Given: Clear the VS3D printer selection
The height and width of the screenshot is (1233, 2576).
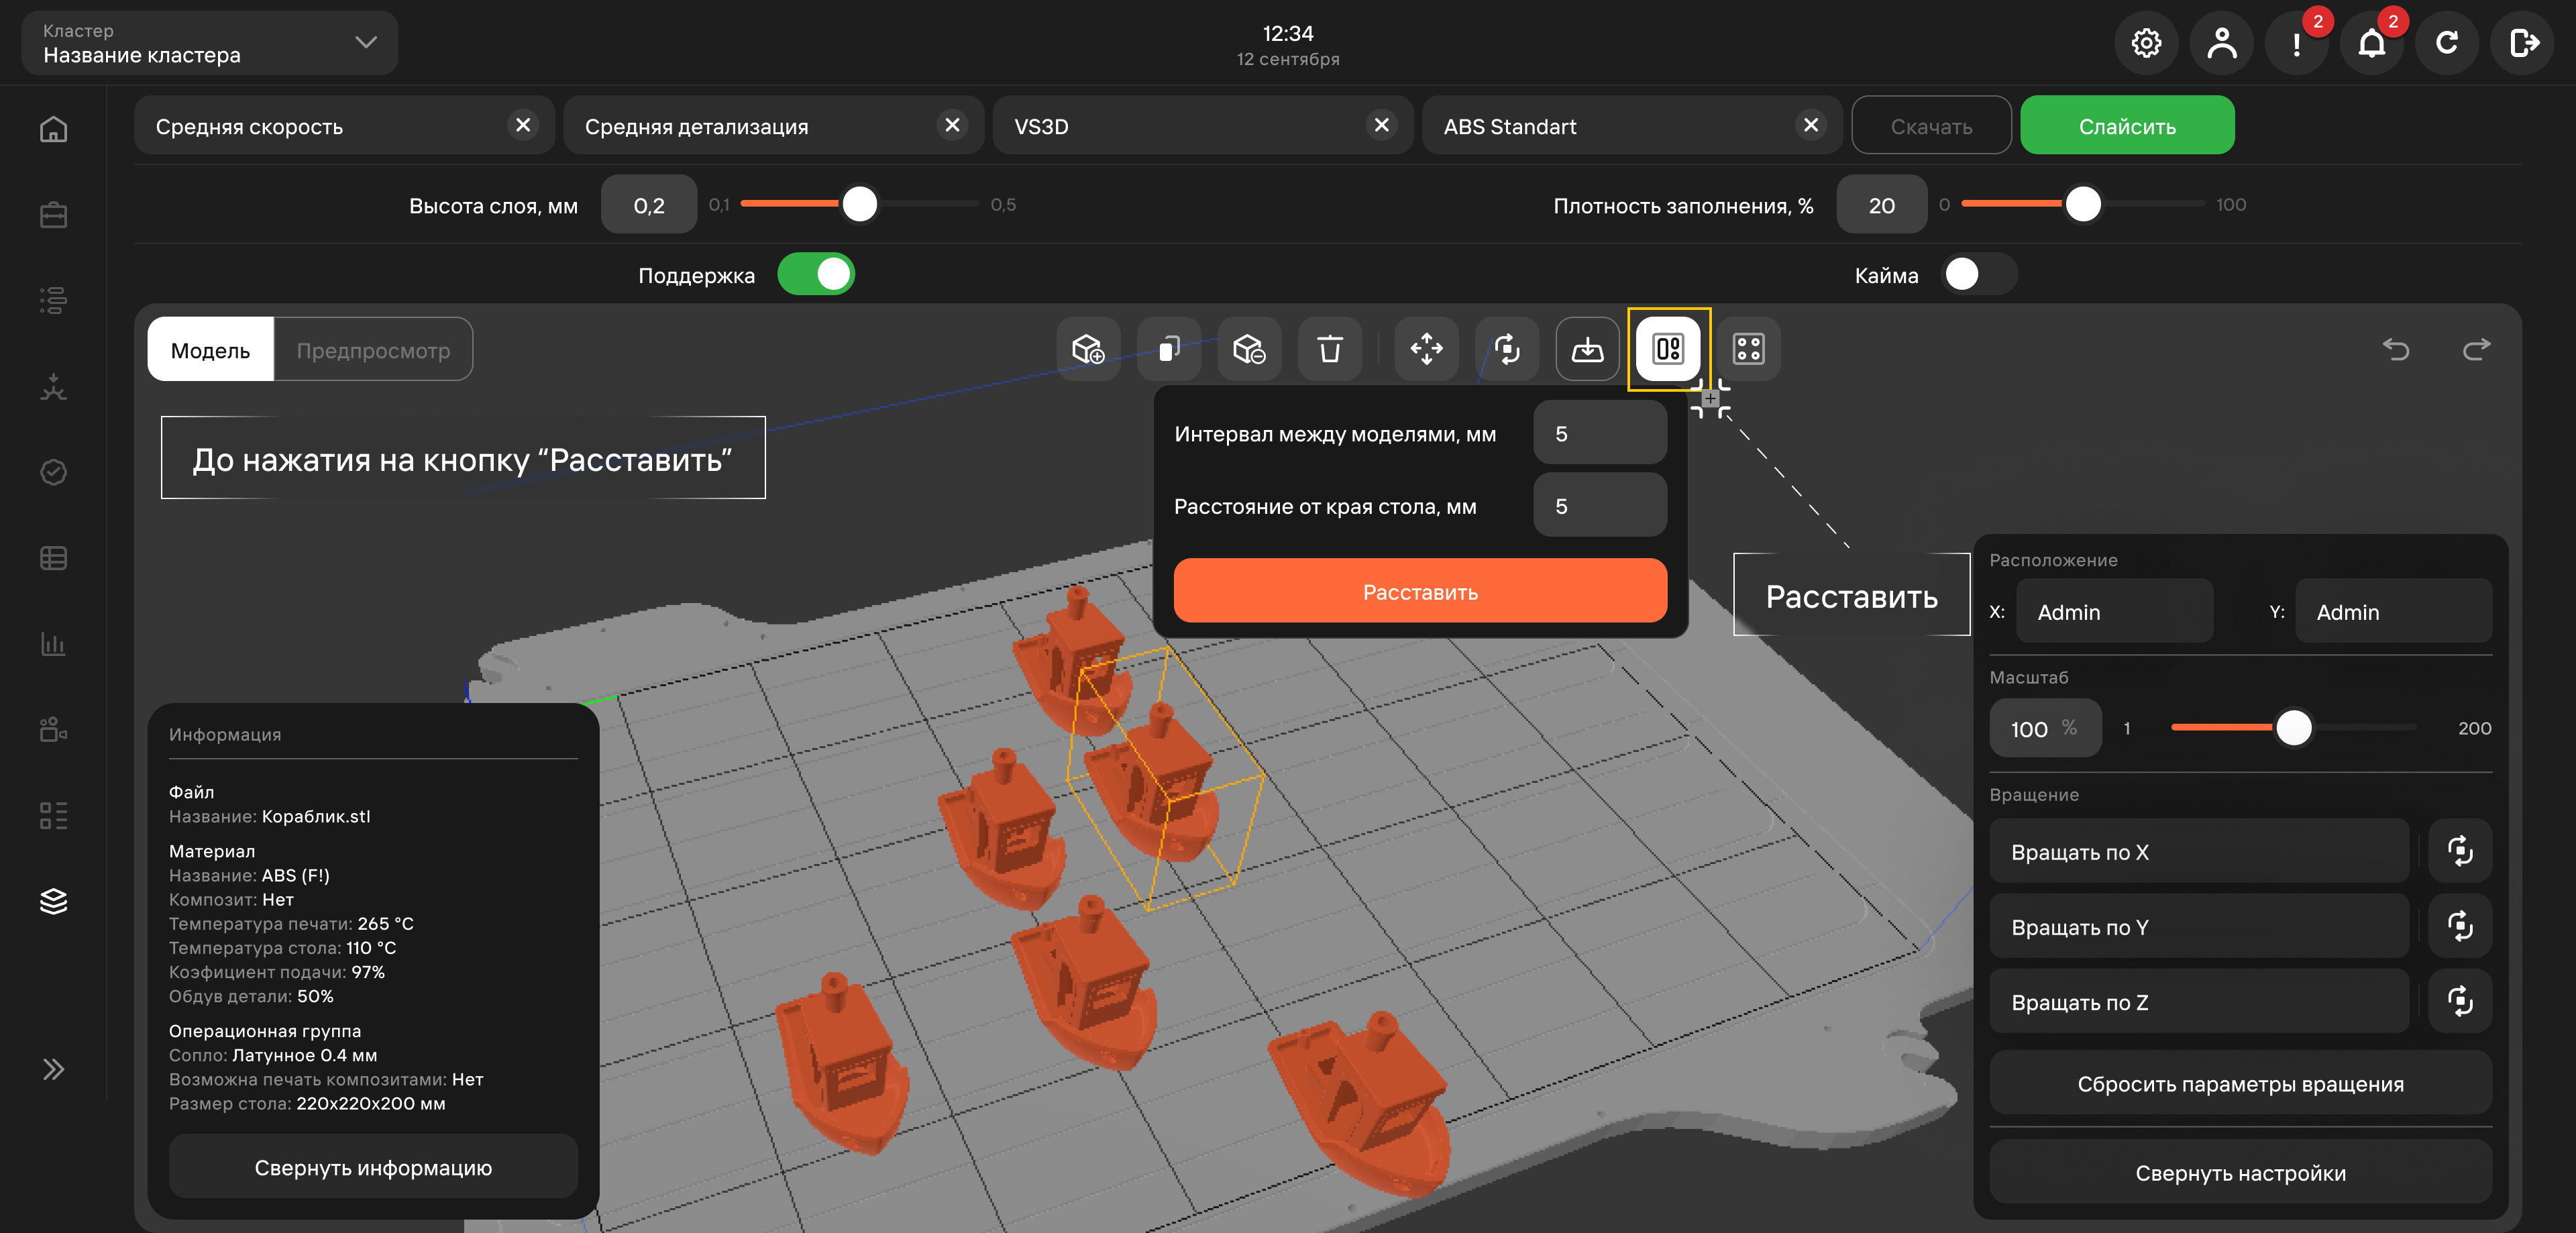Looking at the screenshot, I should tap(1381, 125).
